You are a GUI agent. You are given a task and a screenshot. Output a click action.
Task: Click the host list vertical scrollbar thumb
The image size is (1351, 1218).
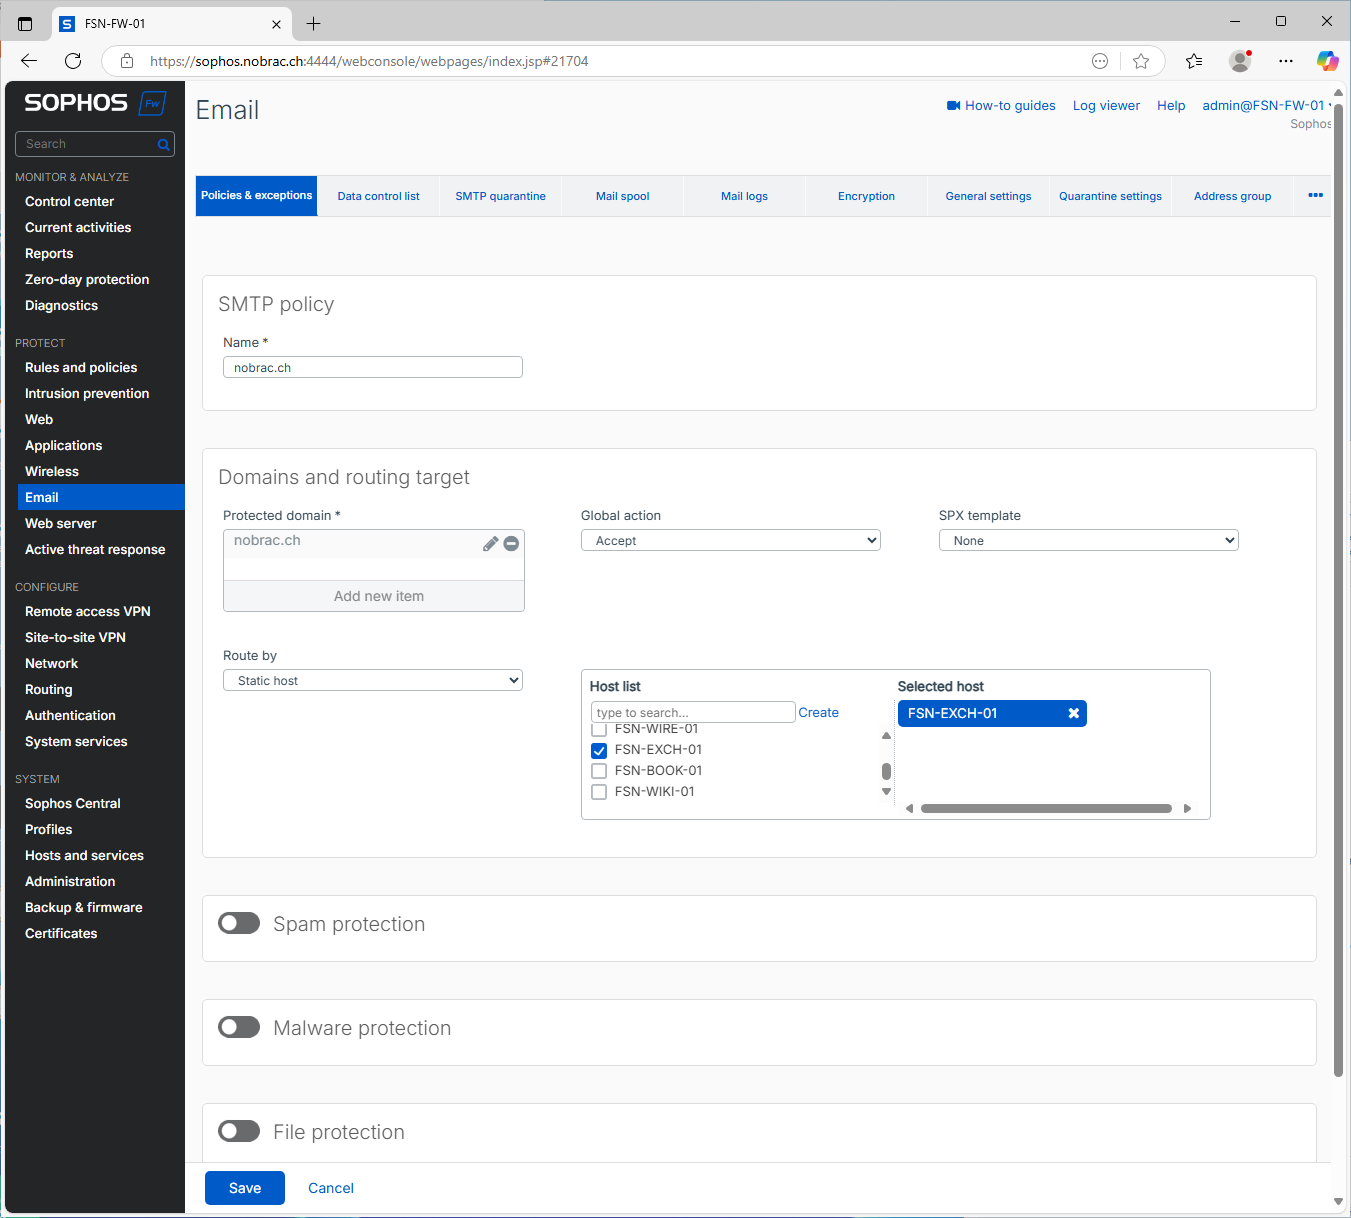pos(886,771)
